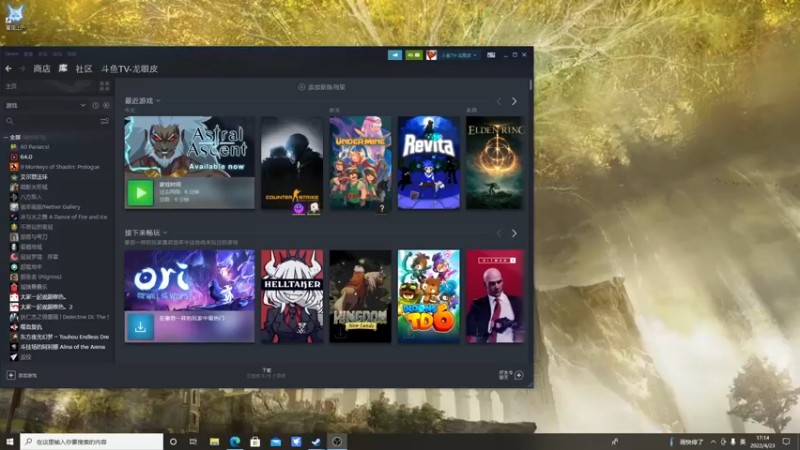
Task: Open Revita game cover
Action: coord(429,163)
